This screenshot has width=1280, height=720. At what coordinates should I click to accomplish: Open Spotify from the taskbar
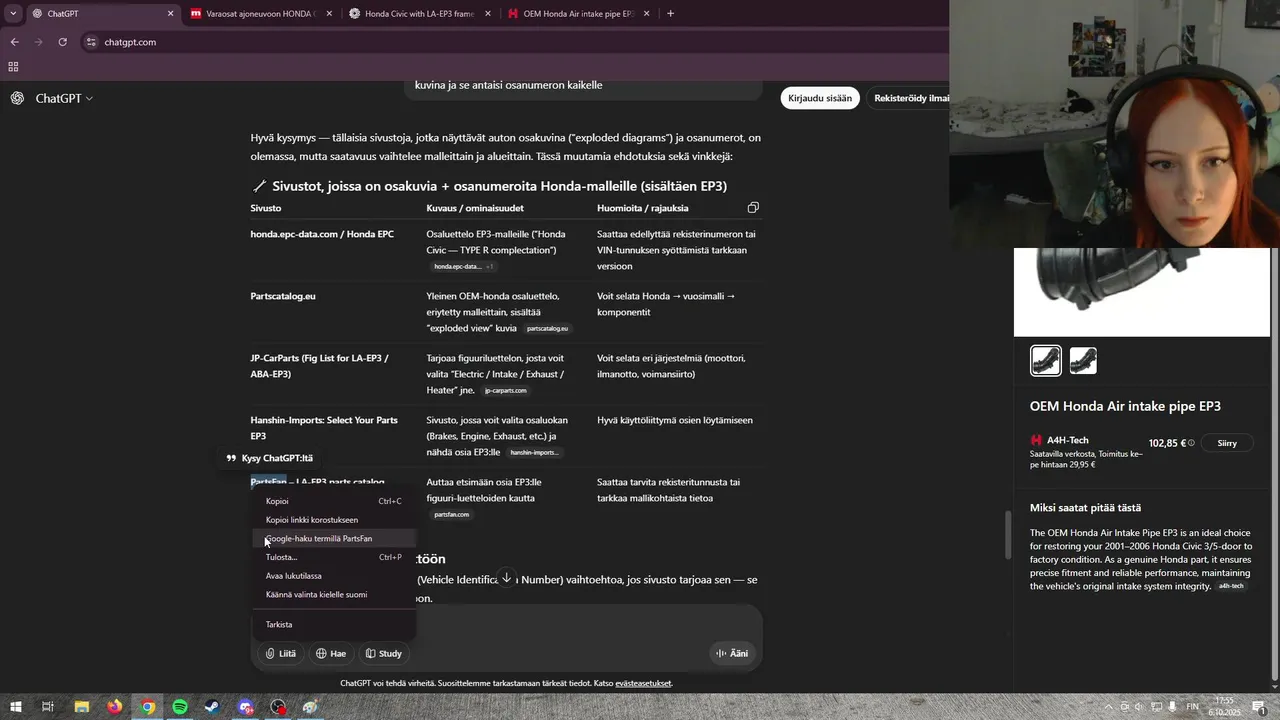(x=180, y=707)
